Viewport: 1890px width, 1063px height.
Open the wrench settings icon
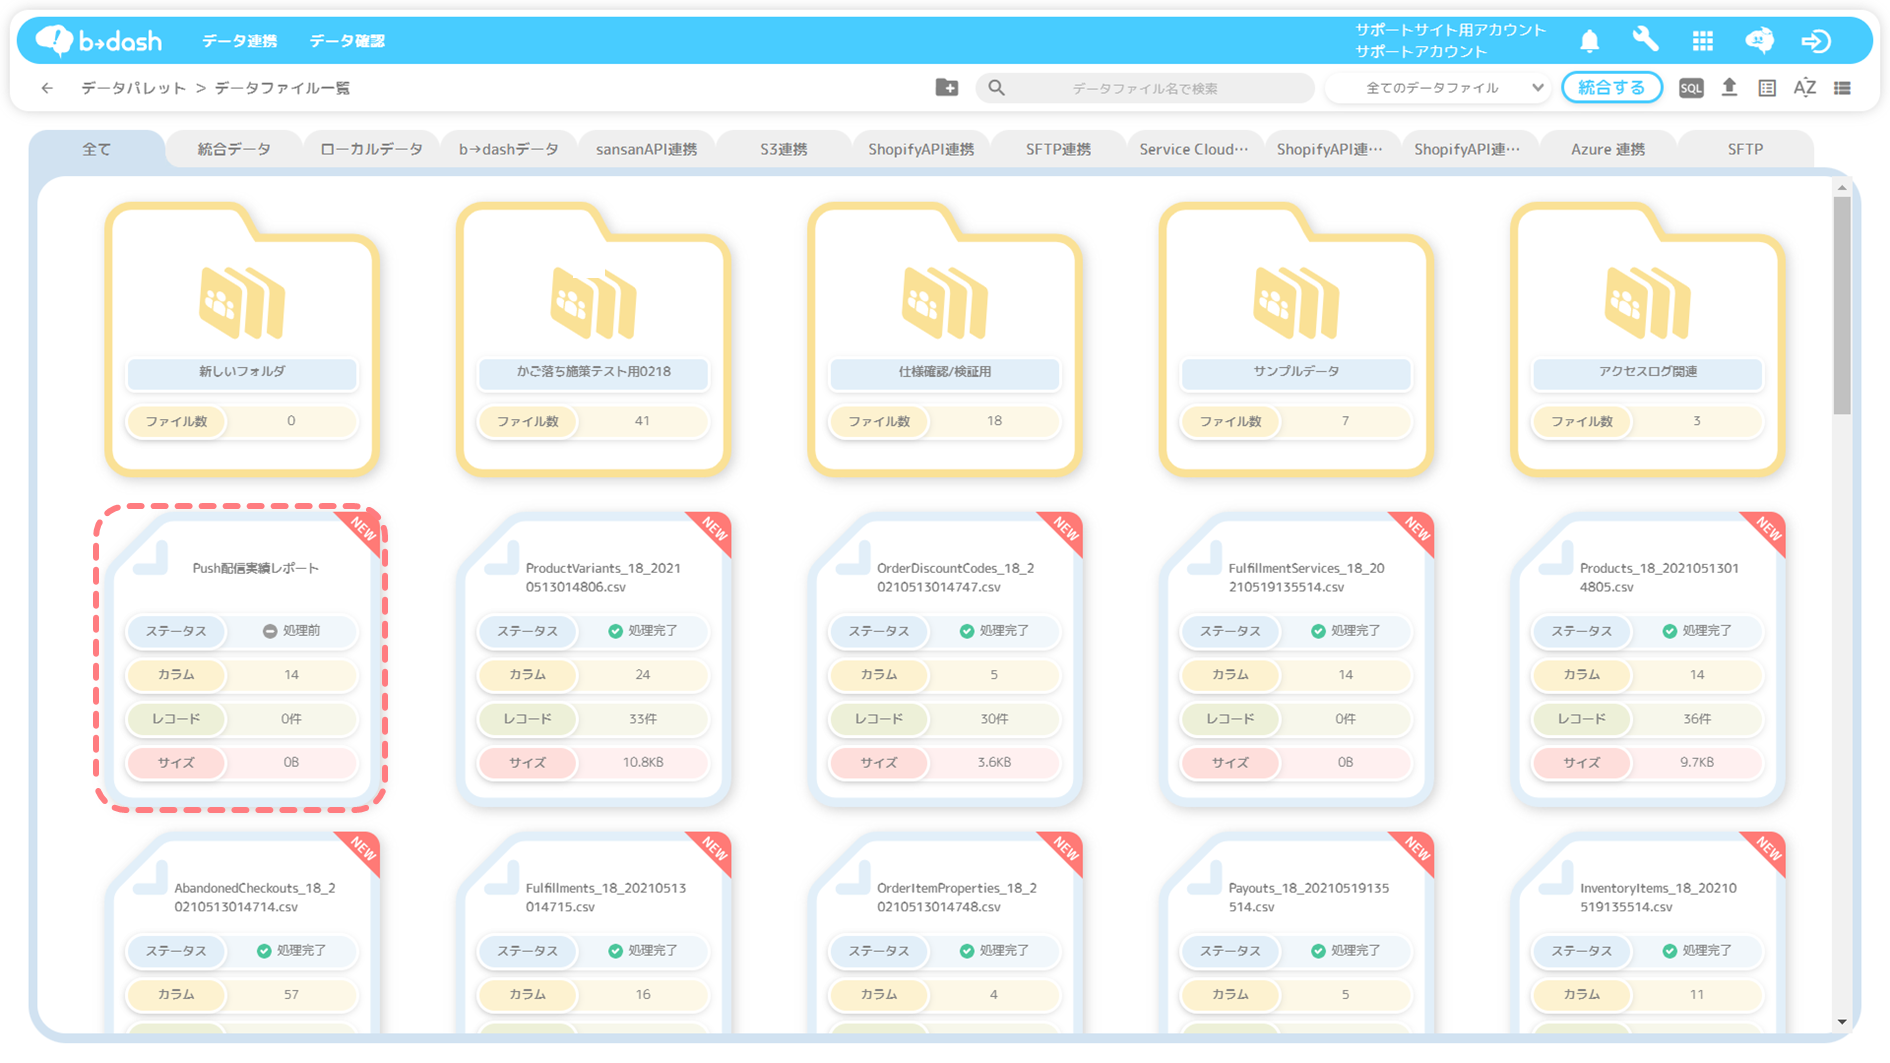point(1645,40)
